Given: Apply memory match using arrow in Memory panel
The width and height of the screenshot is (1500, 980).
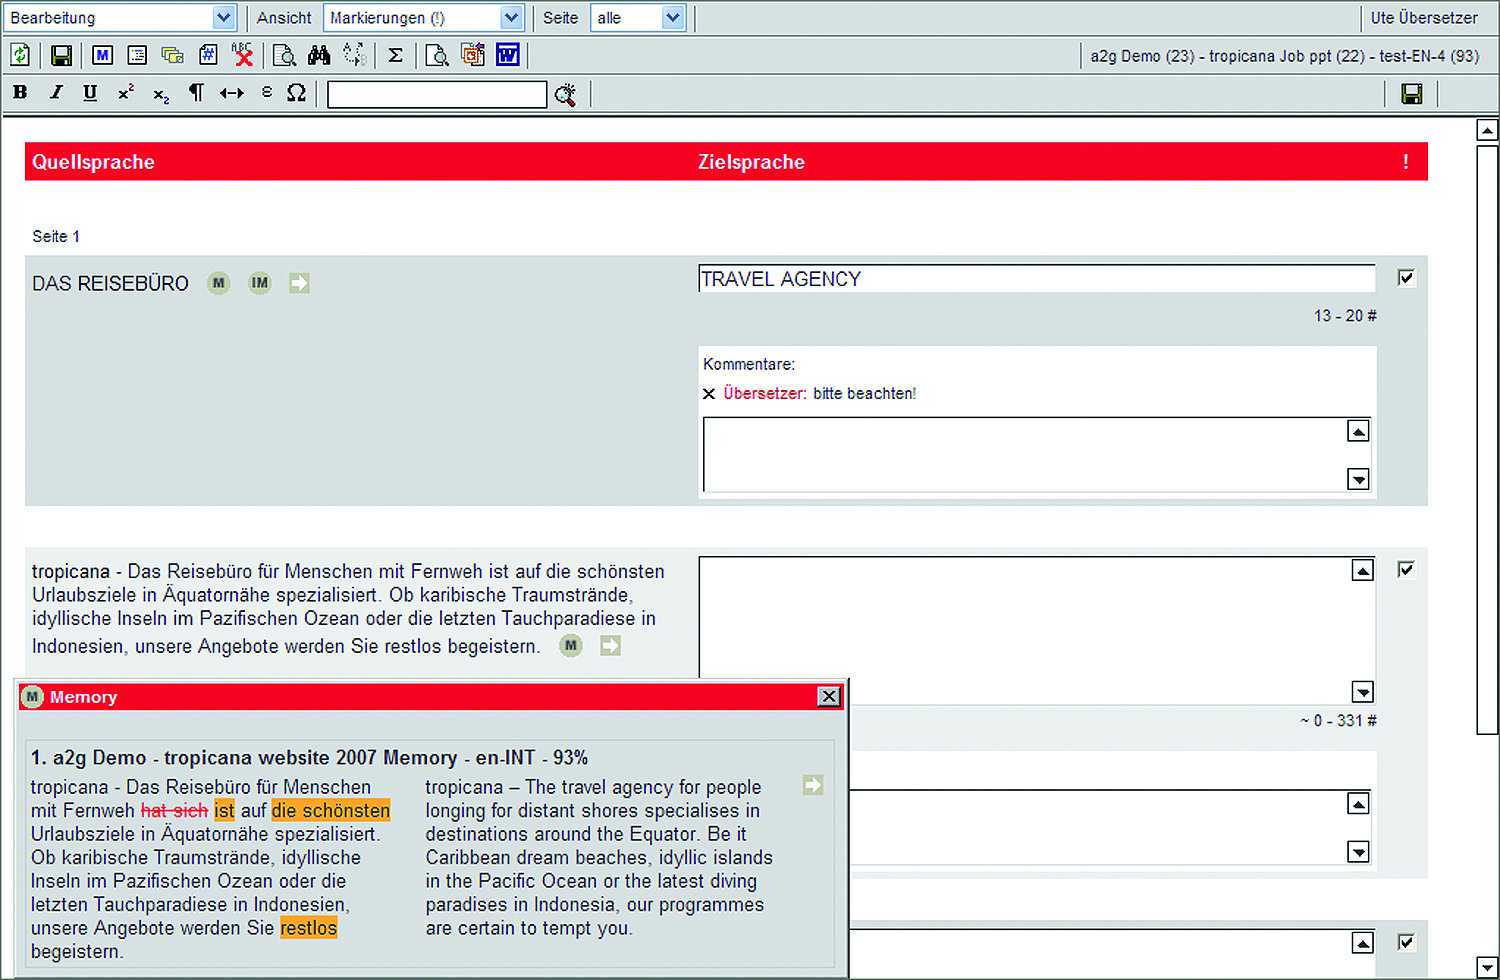Looking at the screenshot, I should click(x=813, y=785).
